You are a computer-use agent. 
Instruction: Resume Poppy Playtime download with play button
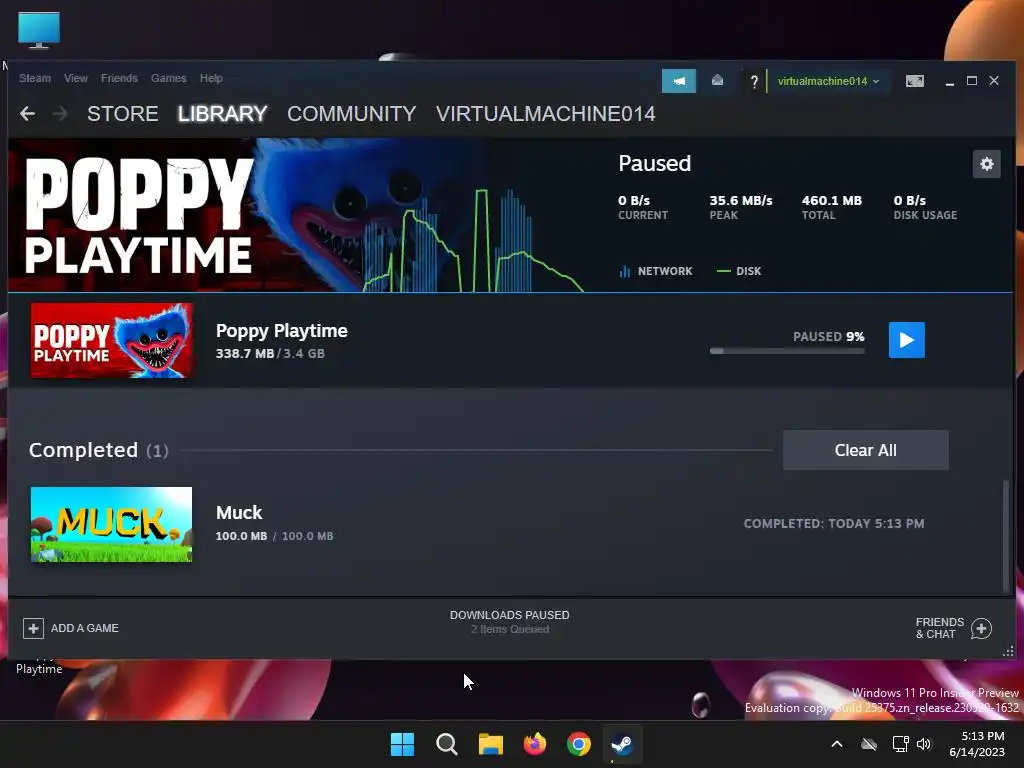click(x=906, y=340)
